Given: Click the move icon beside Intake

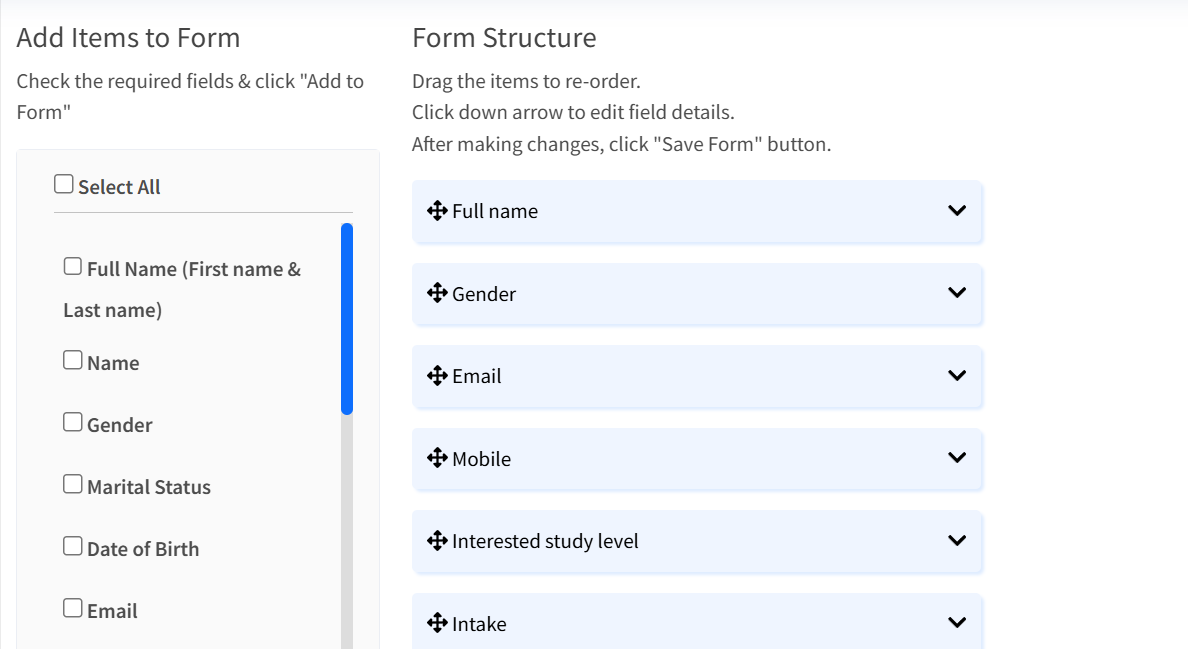Looking at the screenshot, I should click(437, 623).
